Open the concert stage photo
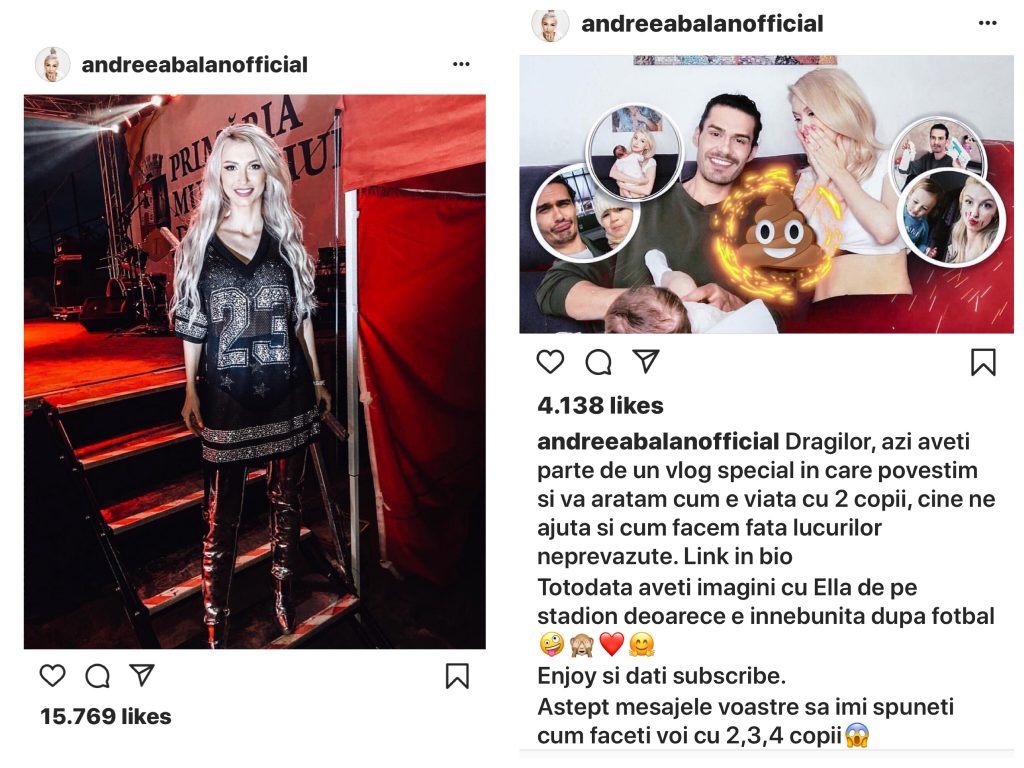This screenshot has height=768, width=1024. [255, 372]
